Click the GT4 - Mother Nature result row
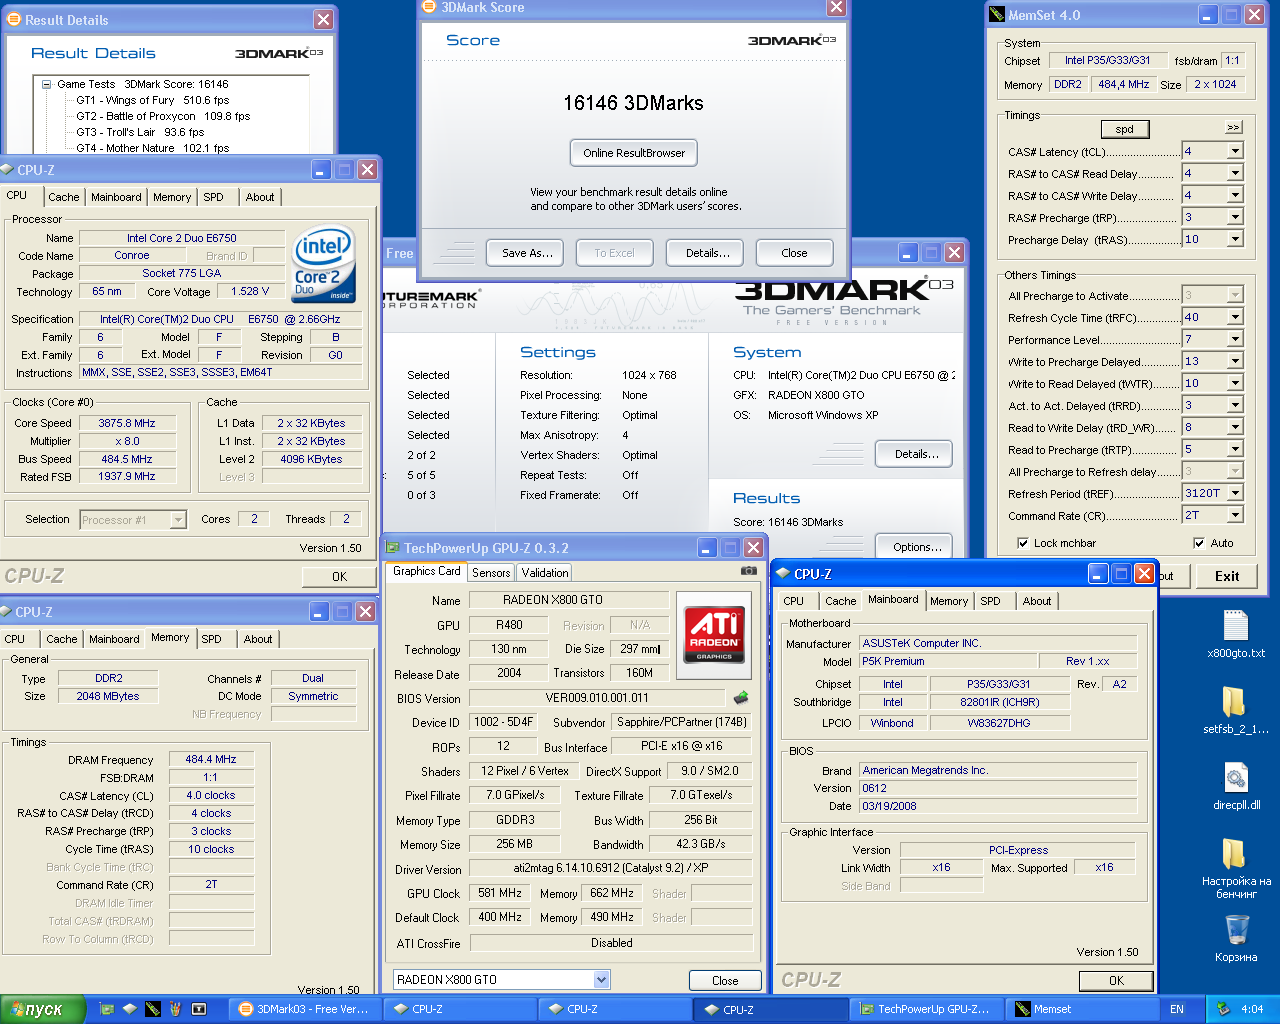The height and width of the screenshot is (1024, 1280). pos(153,148)
